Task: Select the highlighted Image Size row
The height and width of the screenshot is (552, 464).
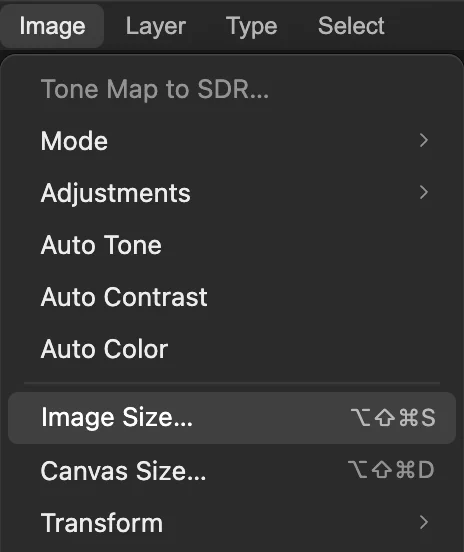Action: 232,418
